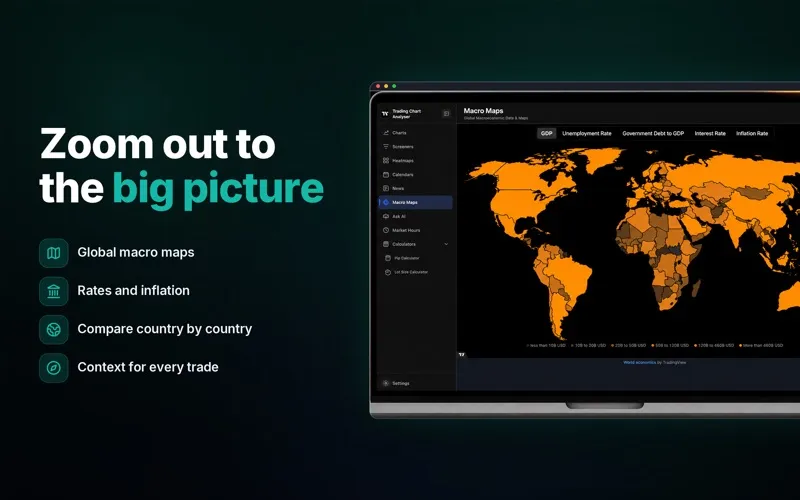Switch to the GDP tab

coord(546,133)
